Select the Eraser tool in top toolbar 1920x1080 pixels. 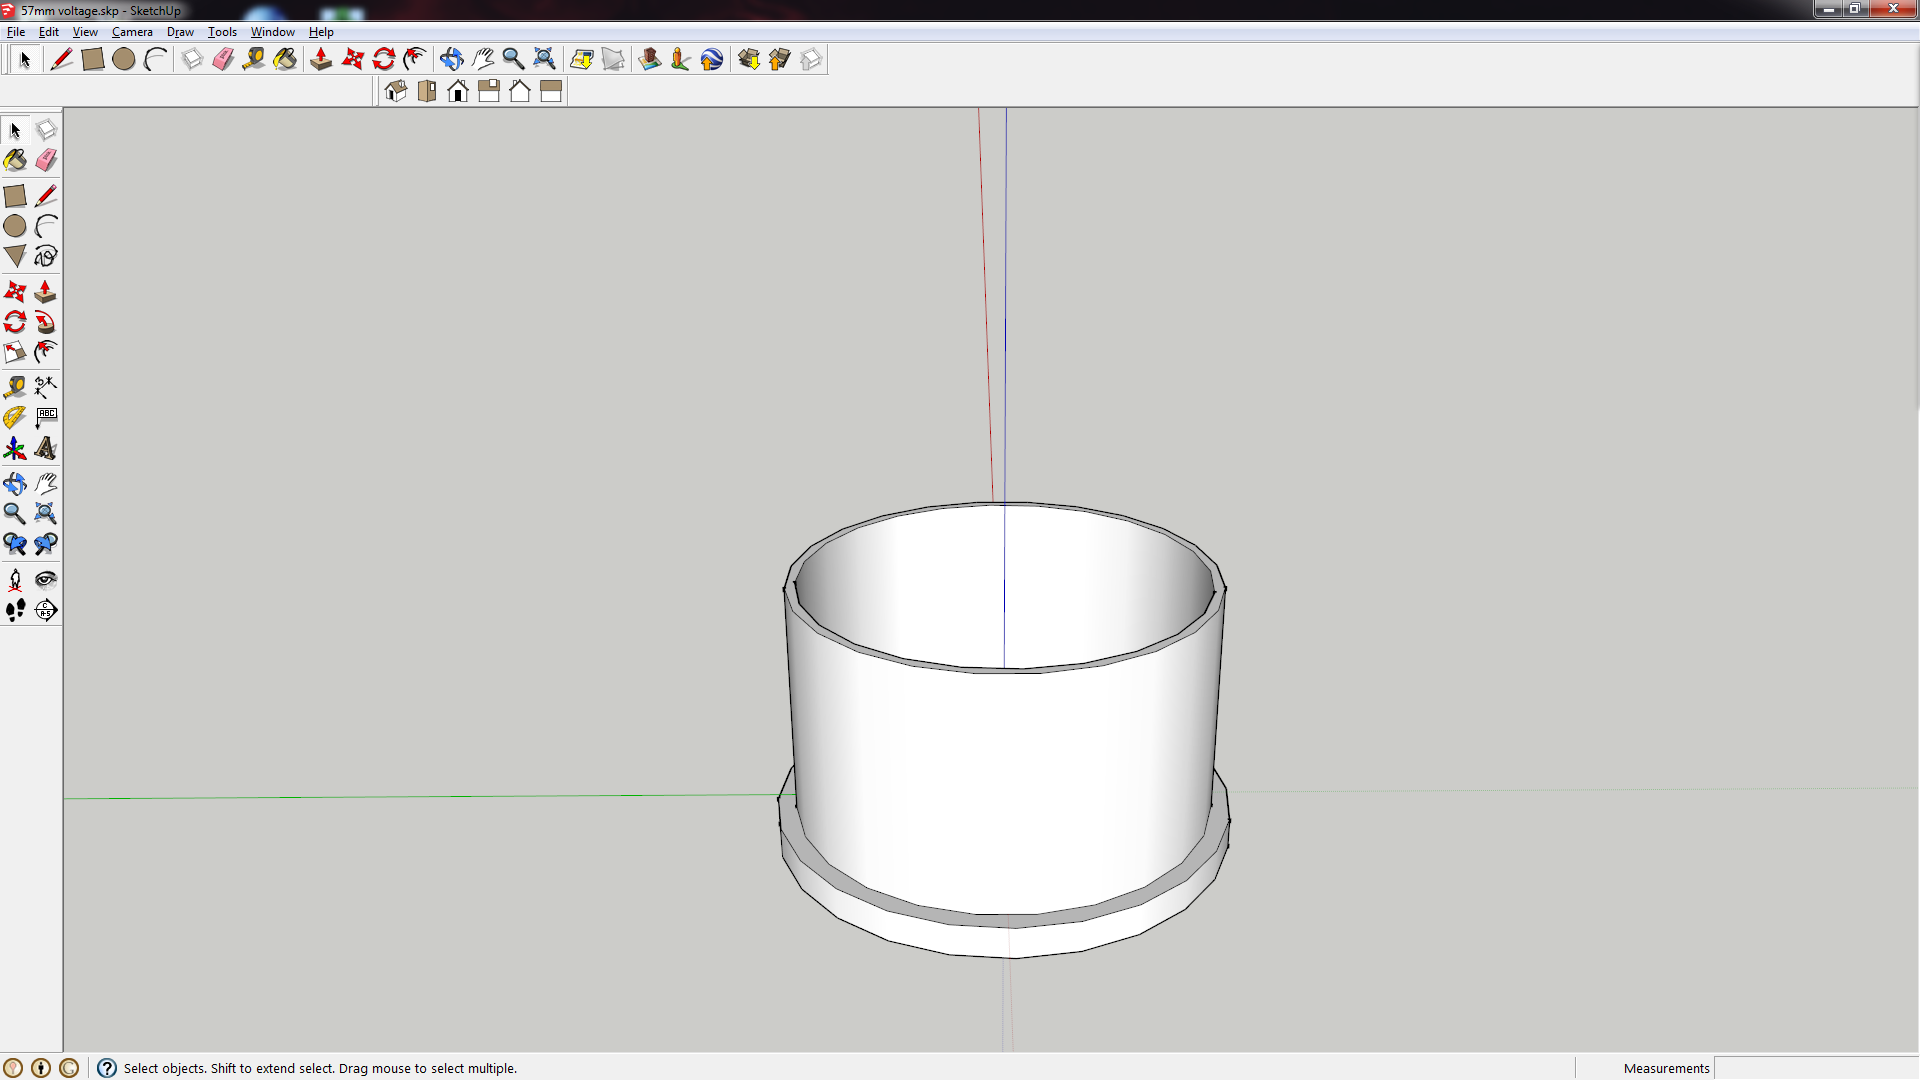click(x=223, y=60)
